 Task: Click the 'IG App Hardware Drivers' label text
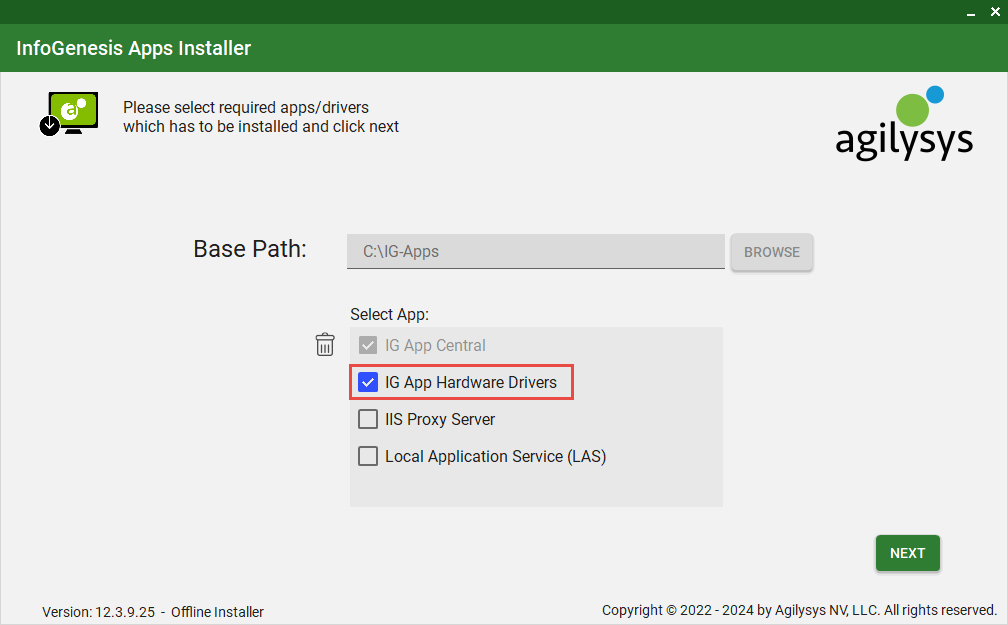471,383
